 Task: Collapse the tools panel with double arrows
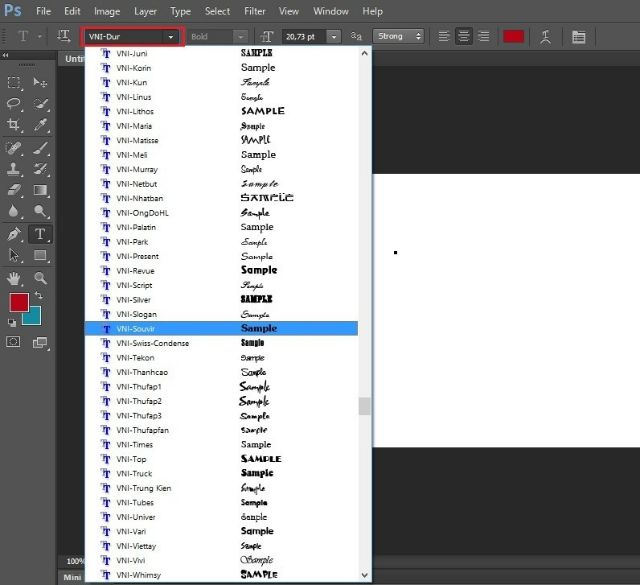click(5, 55)
